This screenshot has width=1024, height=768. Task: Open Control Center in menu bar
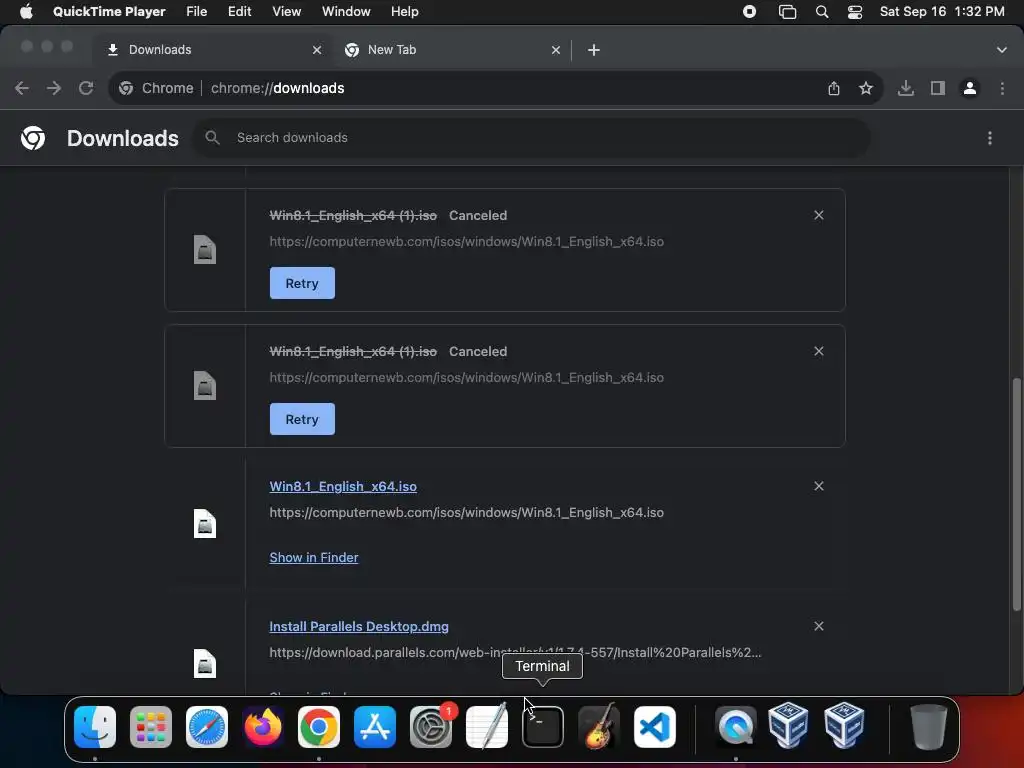854,12
